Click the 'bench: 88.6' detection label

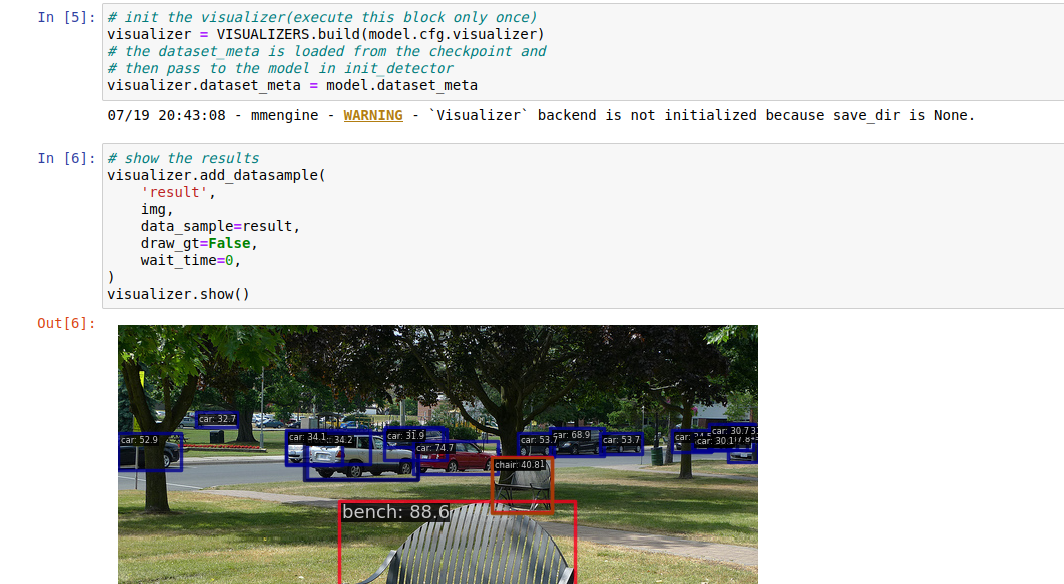(x=395, y=511)
